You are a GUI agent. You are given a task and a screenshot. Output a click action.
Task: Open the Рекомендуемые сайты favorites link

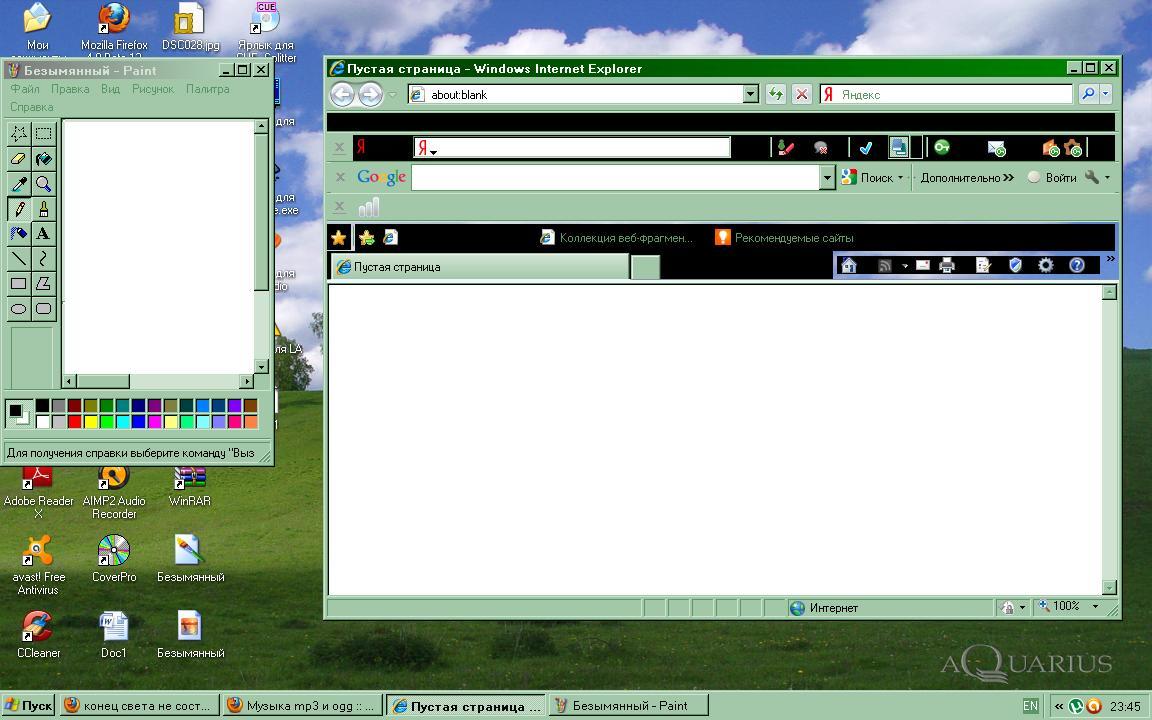tap(784, 237)
